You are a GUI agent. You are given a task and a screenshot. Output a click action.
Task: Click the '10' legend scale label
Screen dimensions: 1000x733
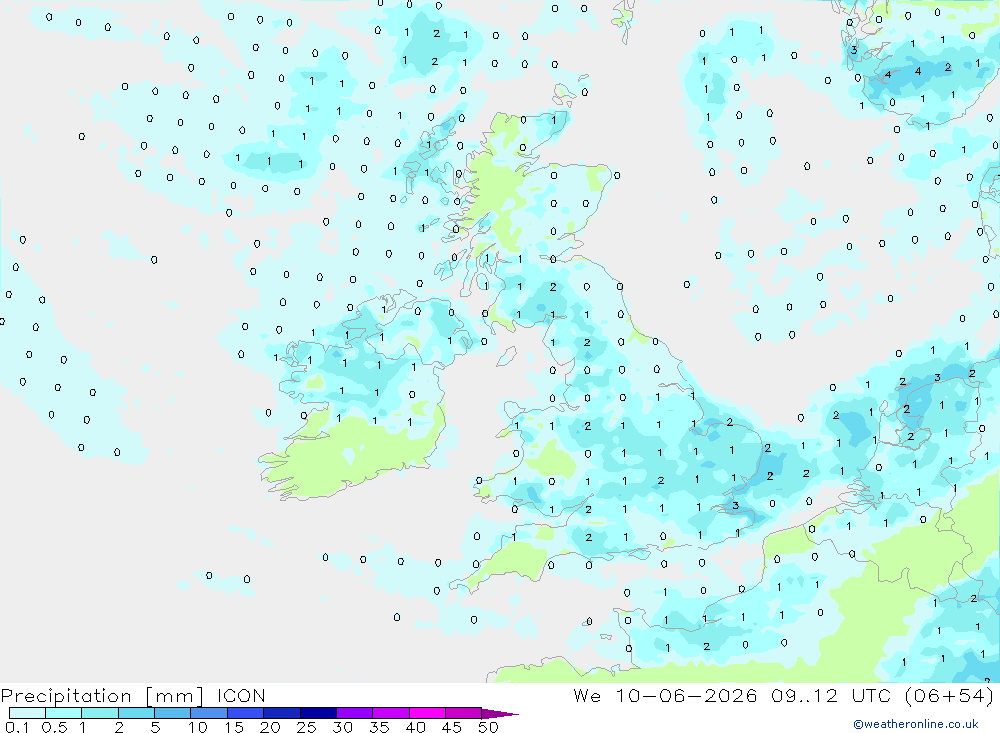[x=198, y=727]
